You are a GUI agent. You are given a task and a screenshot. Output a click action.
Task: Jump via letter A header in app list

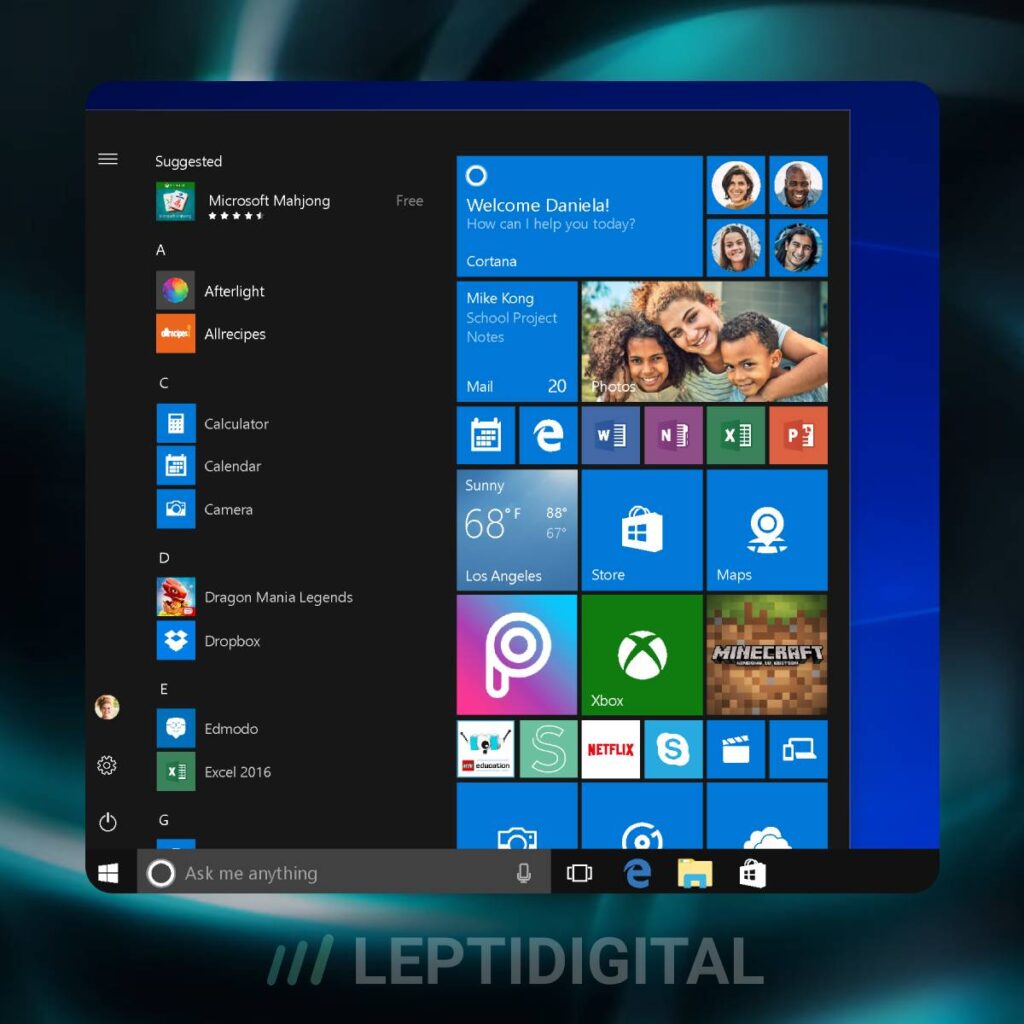click(161, 249)
